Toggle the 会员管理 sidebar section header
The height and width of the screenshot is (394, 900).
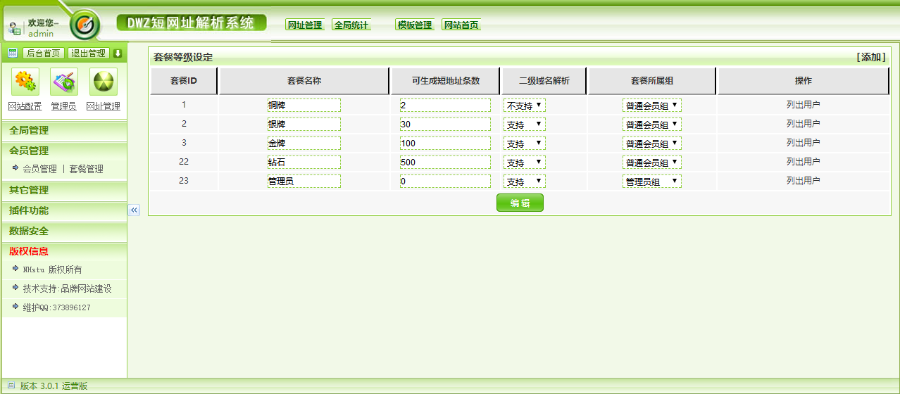point(64,150)
